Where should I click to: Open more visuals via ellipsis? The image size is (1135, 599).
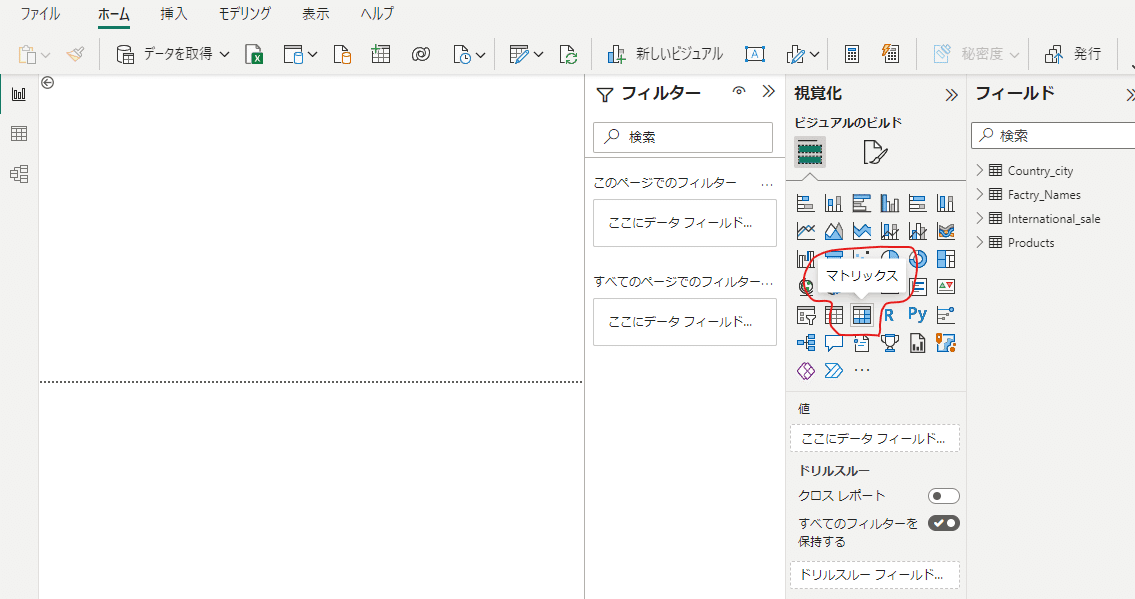coord(861,370)
